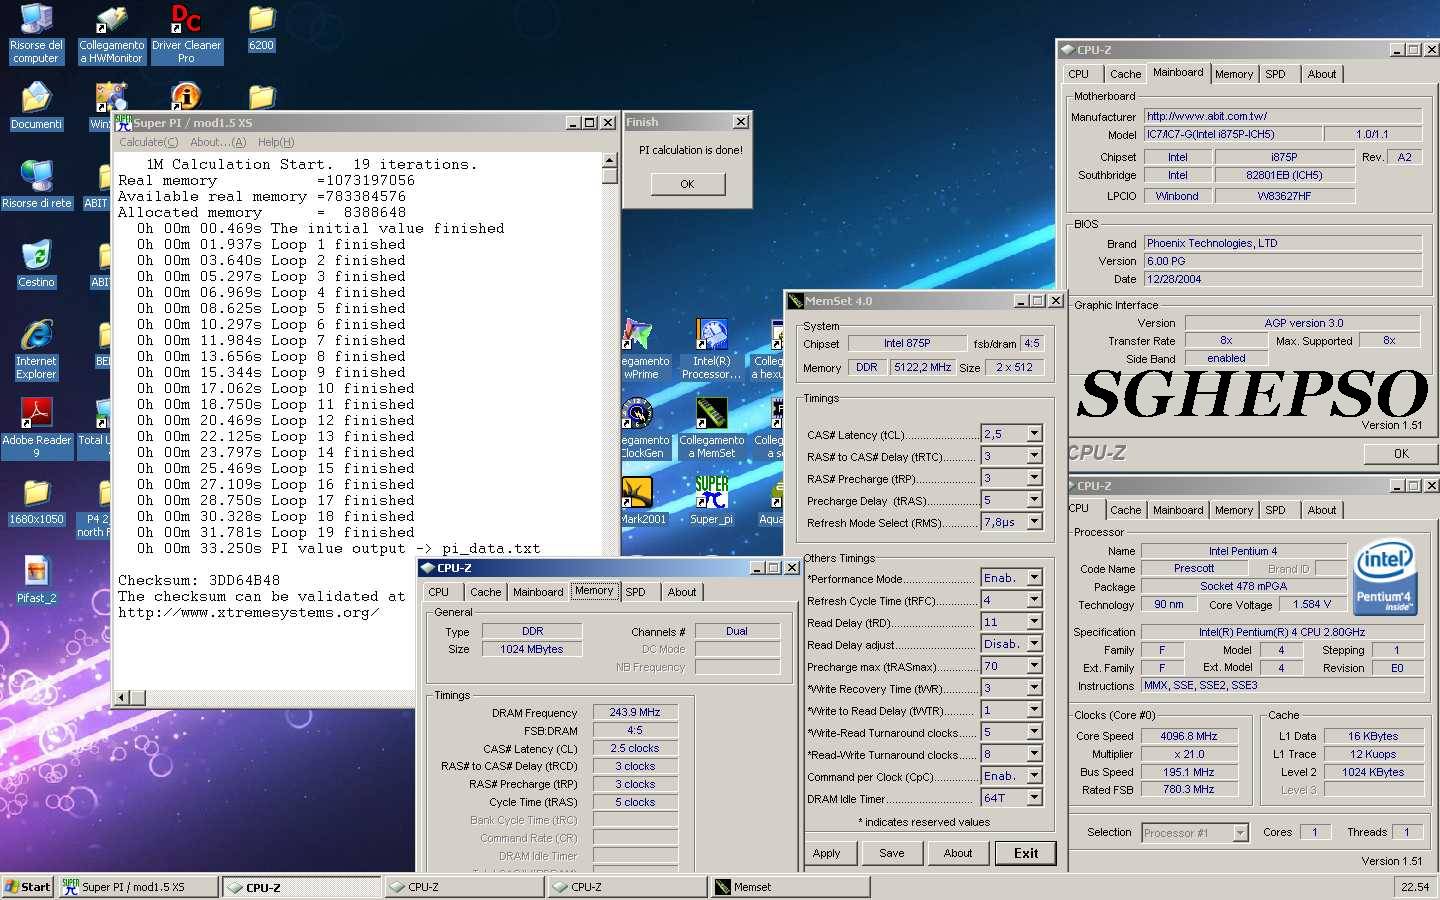This screenshot has height=900, width=1440.
Task: Click the system tray clock 22.54
Action: click(1415, 887)
